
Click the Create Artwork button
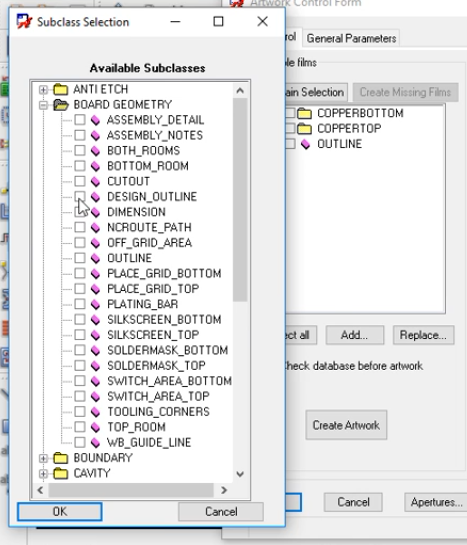click(346, 425)
